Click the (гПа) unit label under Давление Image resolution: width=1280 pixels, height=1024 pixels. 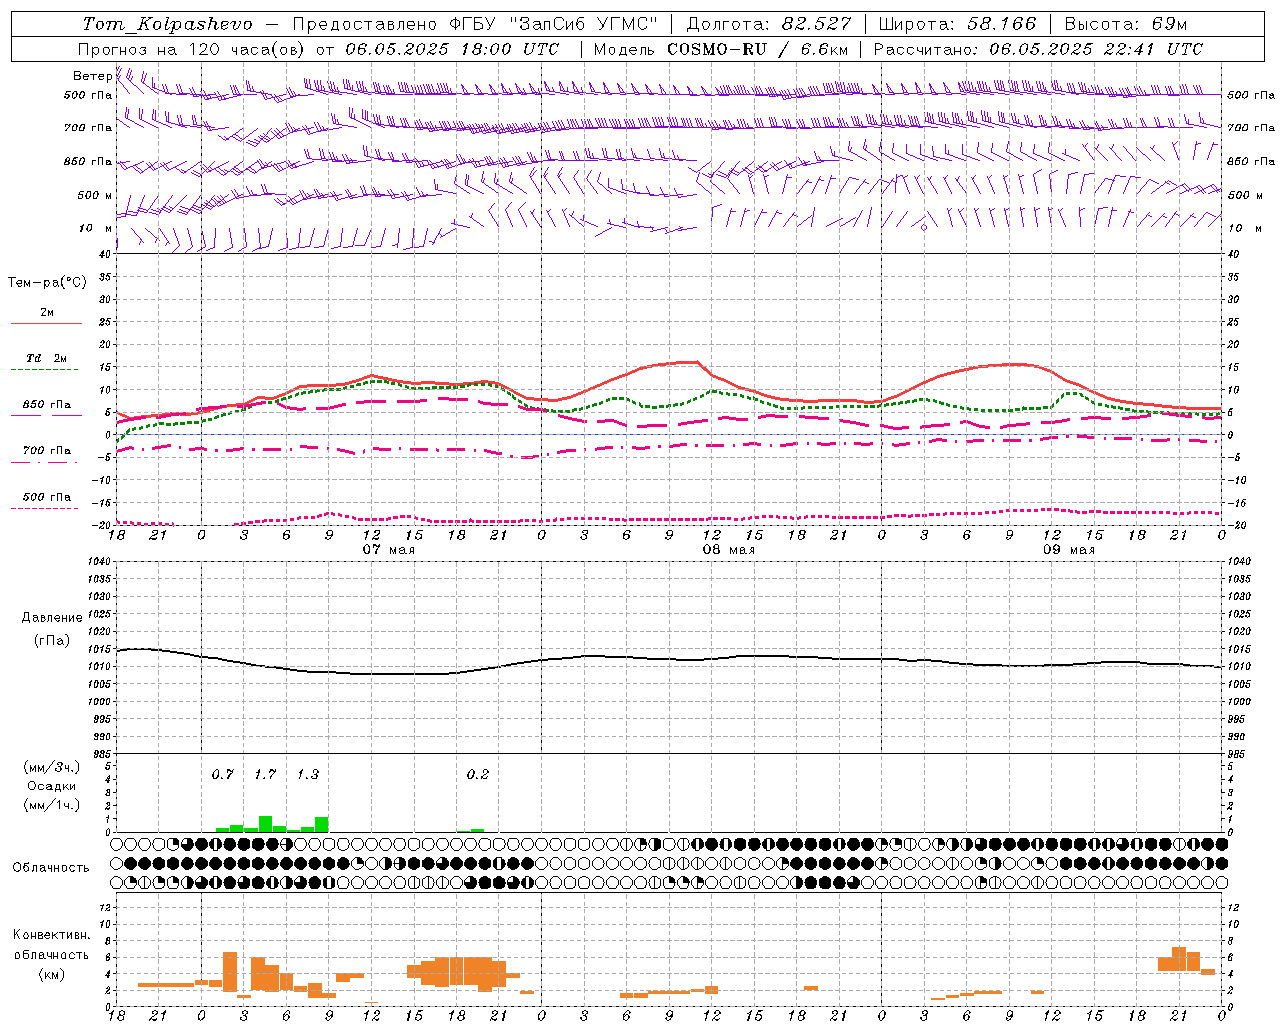[52, 641]
